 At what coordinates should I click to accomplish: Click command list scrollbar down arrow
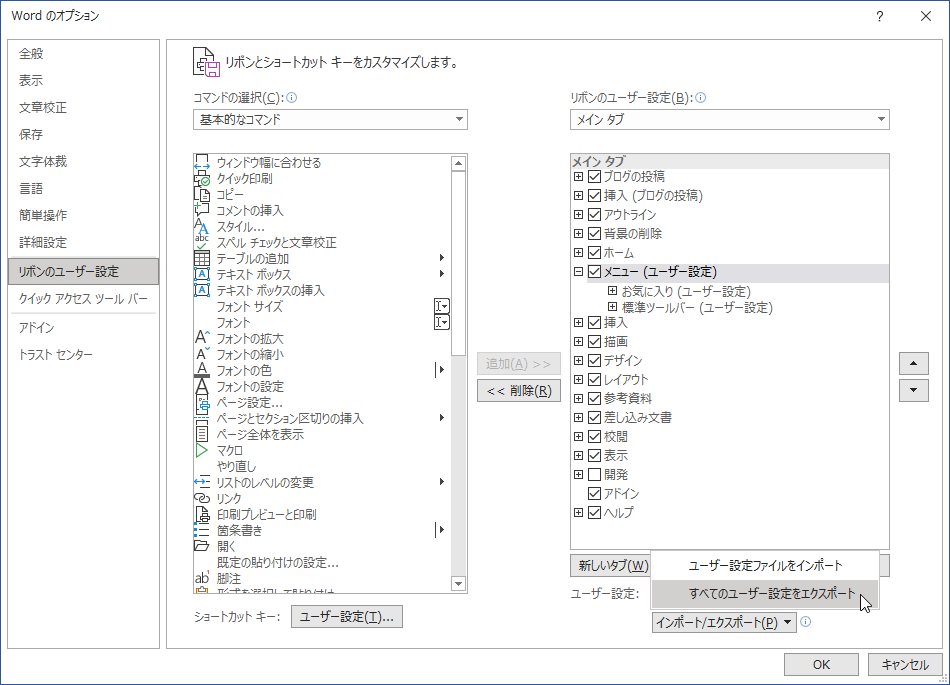coord(459,584)
